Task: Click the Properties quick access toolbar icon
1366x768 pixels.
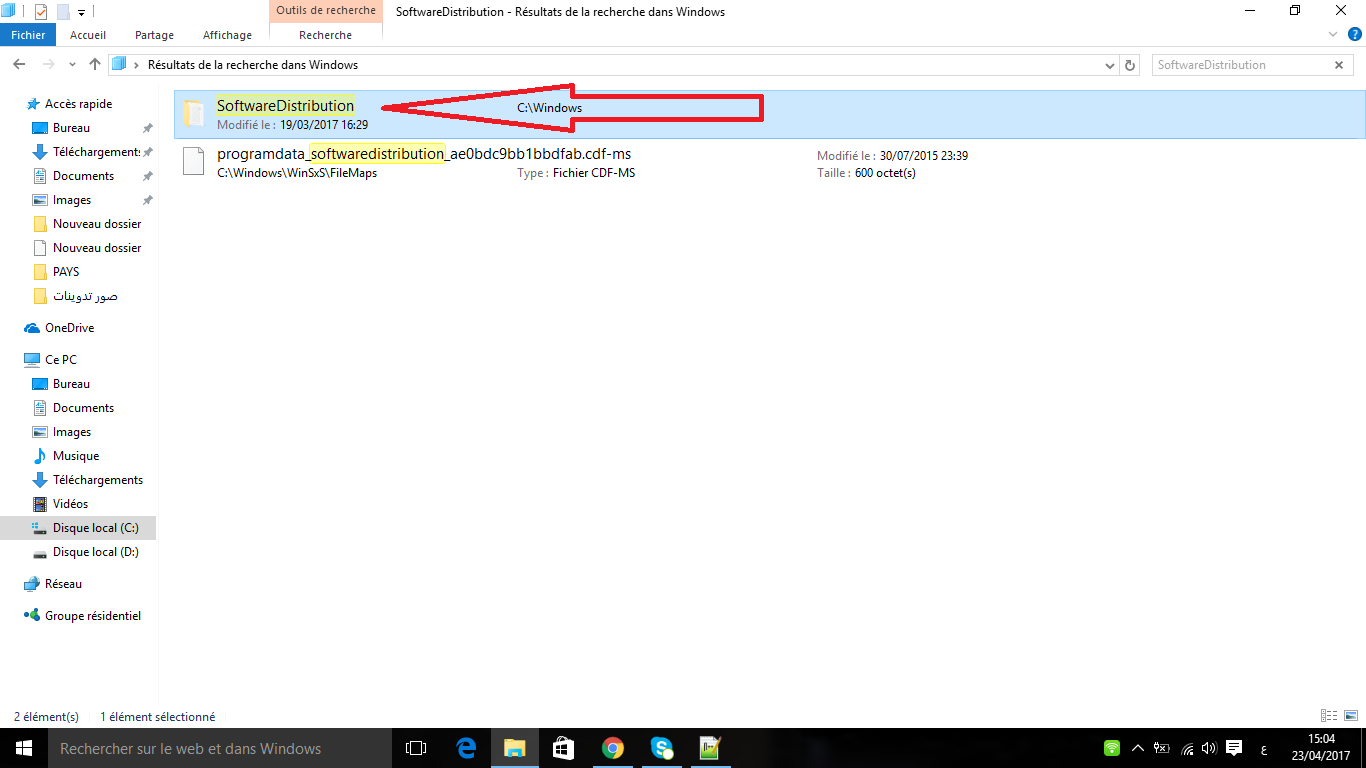Action: [40, 12]
